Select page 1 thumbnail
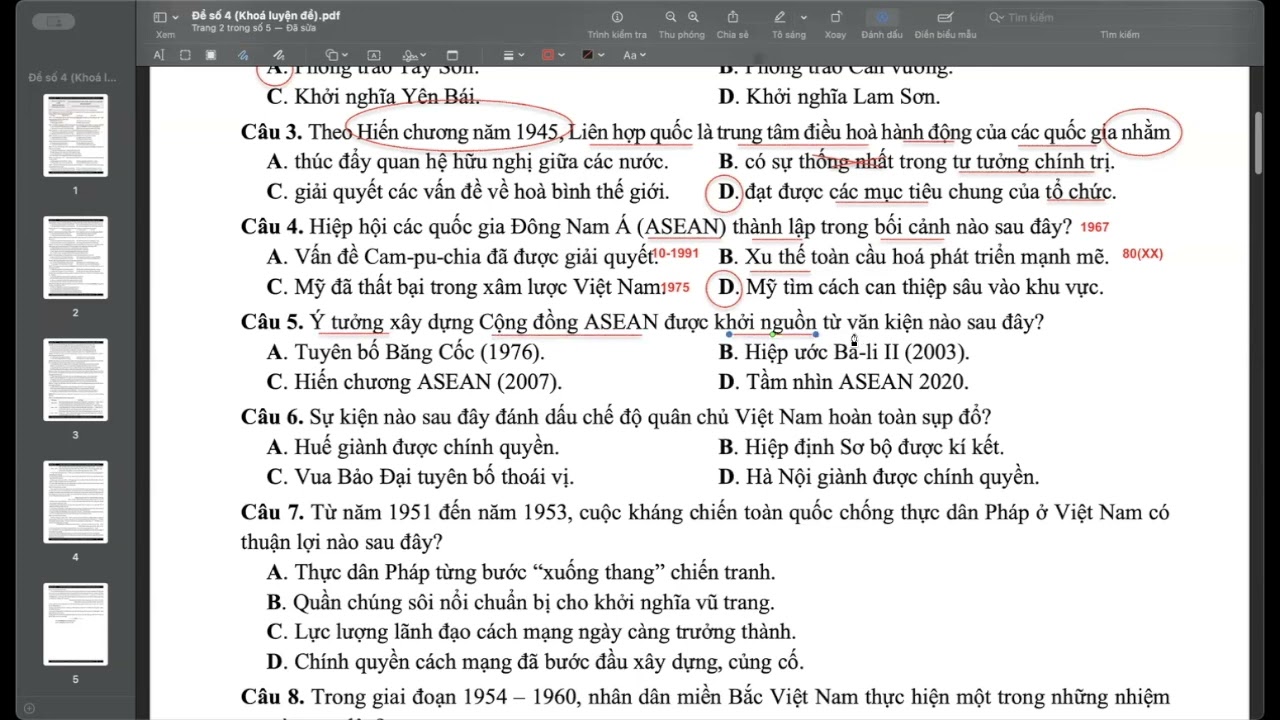1280x720 pixels. coord(75,135)
